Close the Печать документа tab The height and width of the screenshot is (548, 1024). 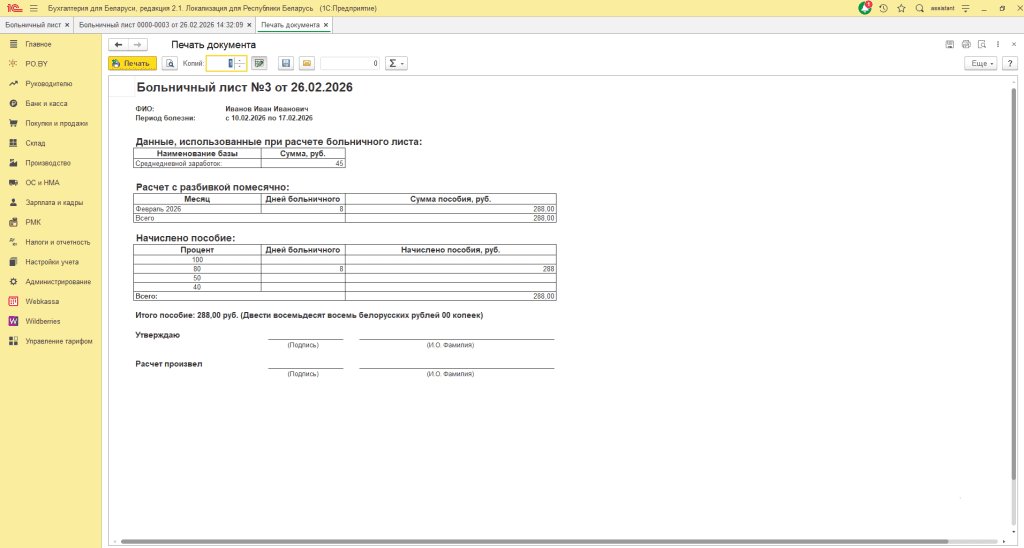(328, 24)
